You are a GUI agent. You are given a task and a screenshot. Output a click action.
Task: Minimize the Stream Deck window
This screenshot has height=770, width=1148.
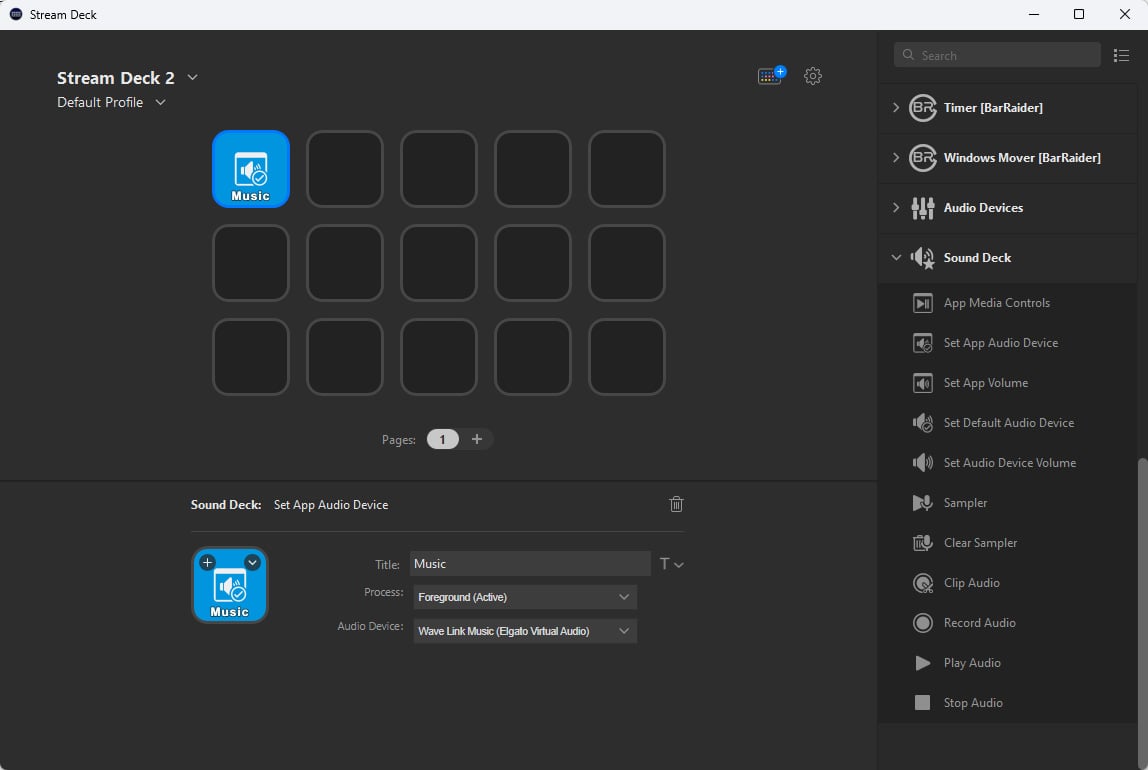[1034, 14]
